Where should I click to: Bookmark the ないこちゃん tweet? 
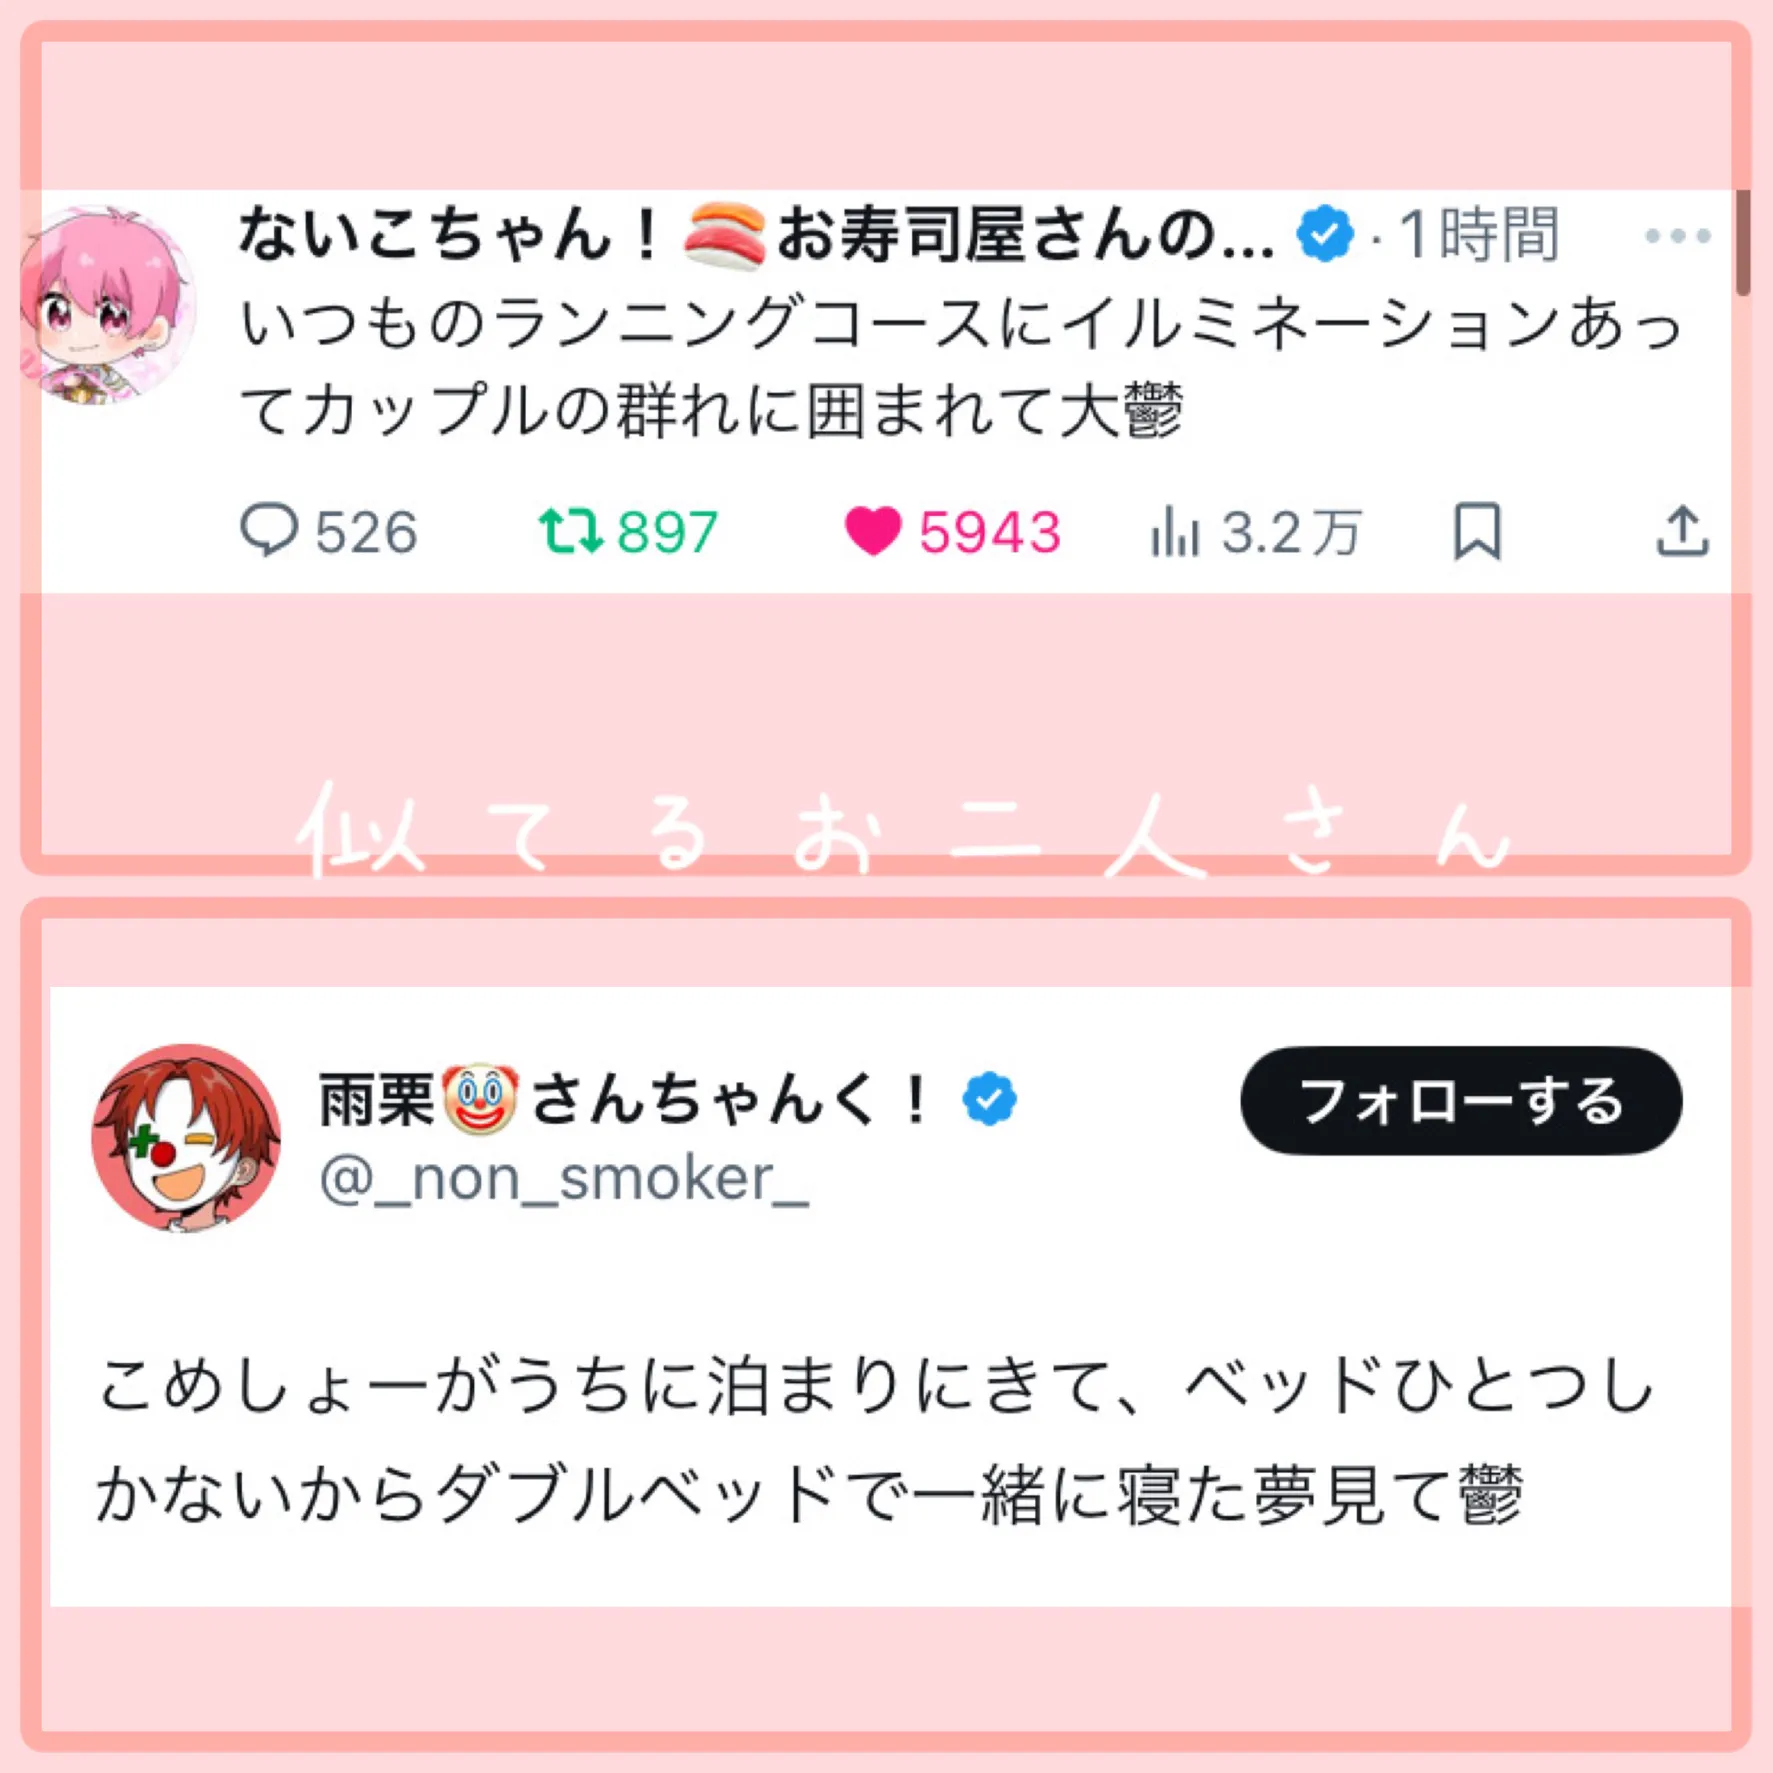click(1477, 531)
